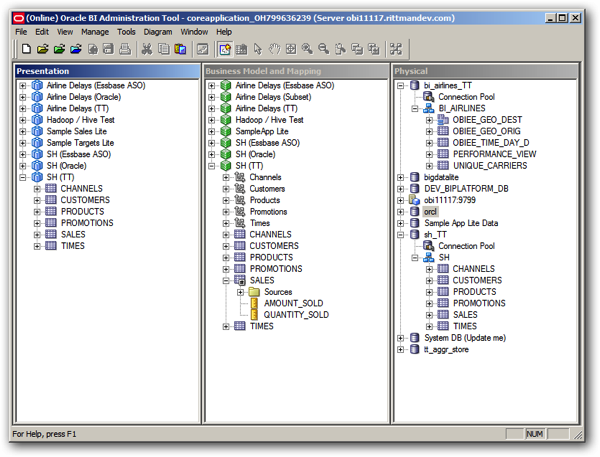Image resolution: width=600 pixels, height=457 pixels.
Task: Click the BI_AIRLINES schema icon
Action: (429, 108)
